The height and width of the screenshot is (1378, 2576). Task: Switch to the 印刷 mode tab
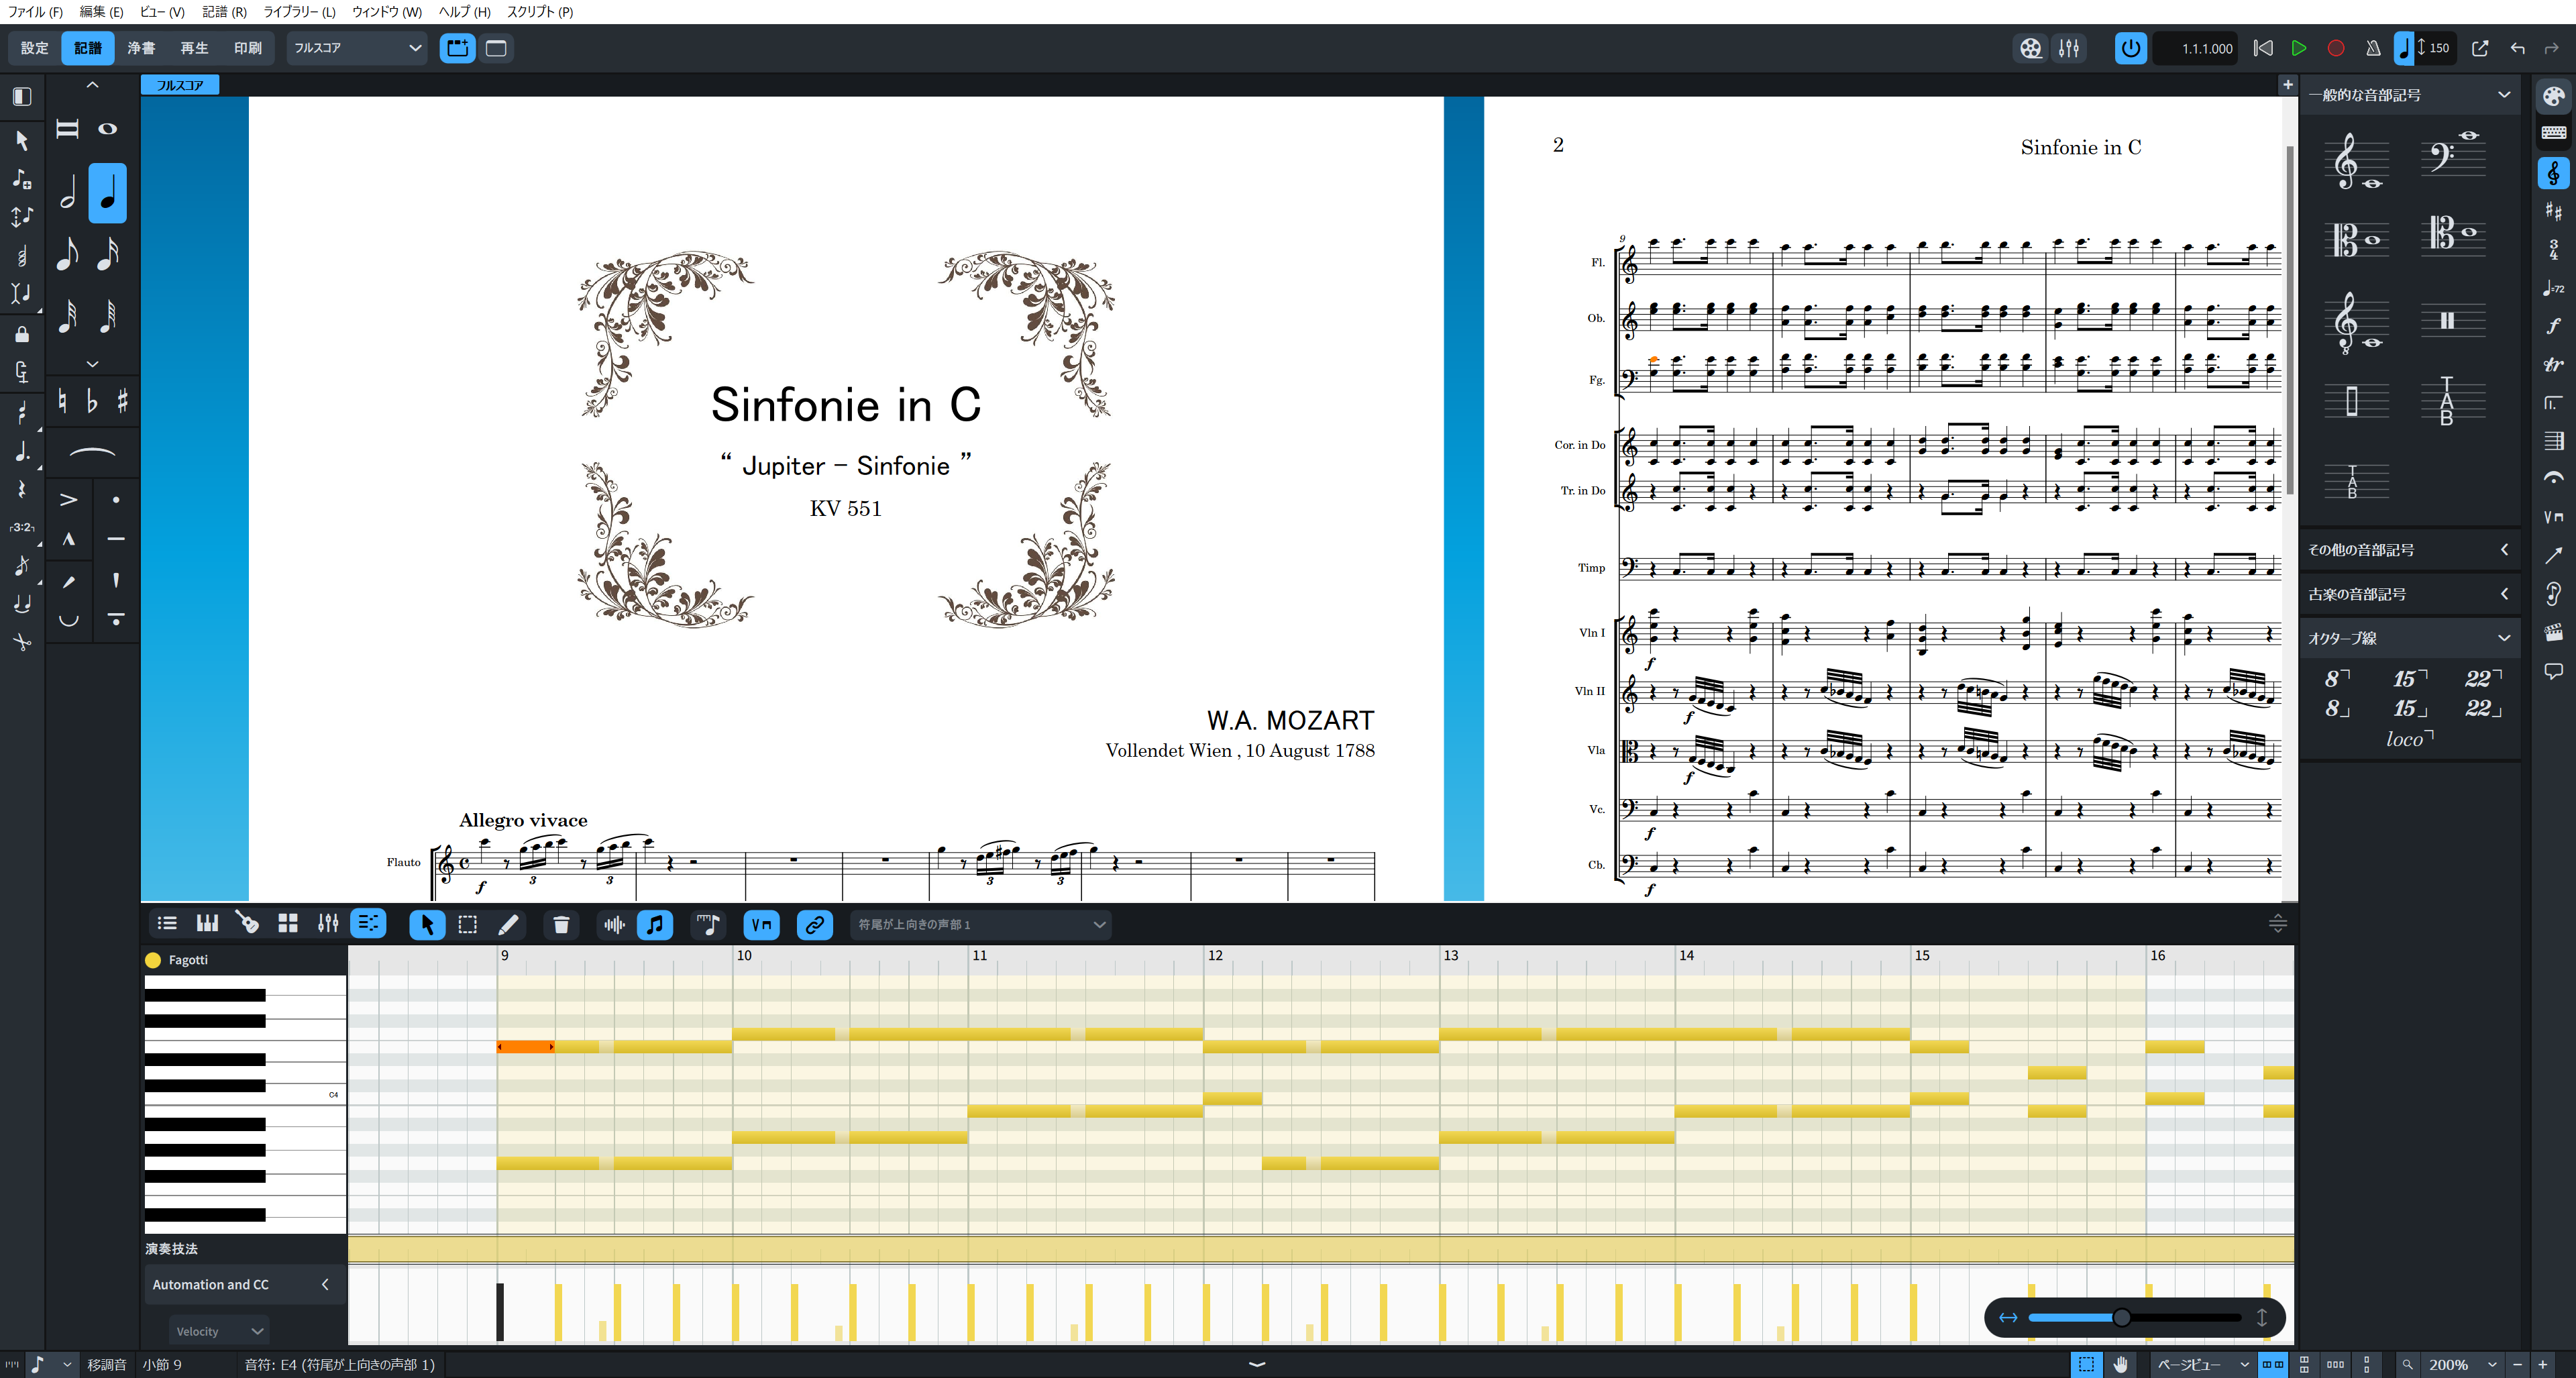(x=248, y=48)
